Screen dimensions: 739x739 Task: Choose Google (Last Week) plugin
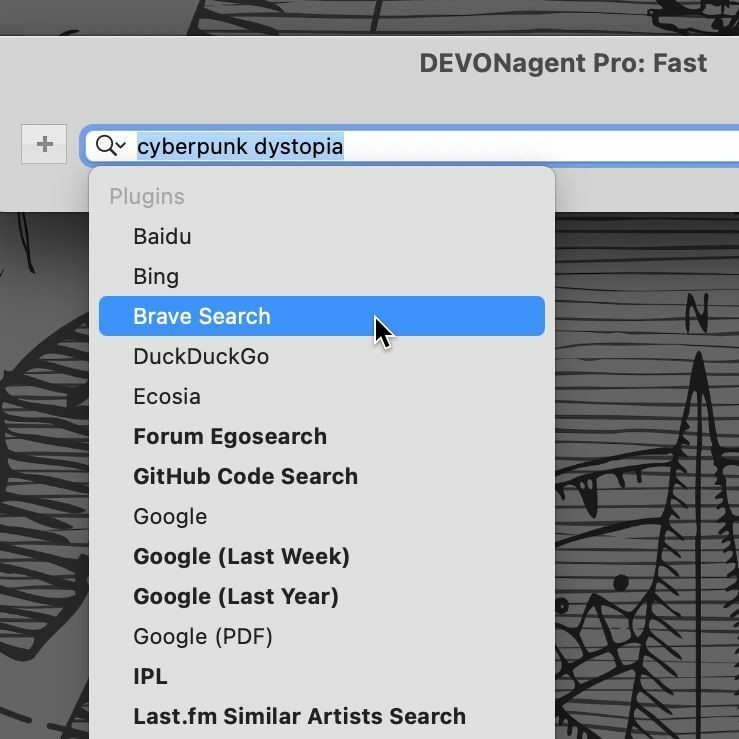[x=322, y=557]
